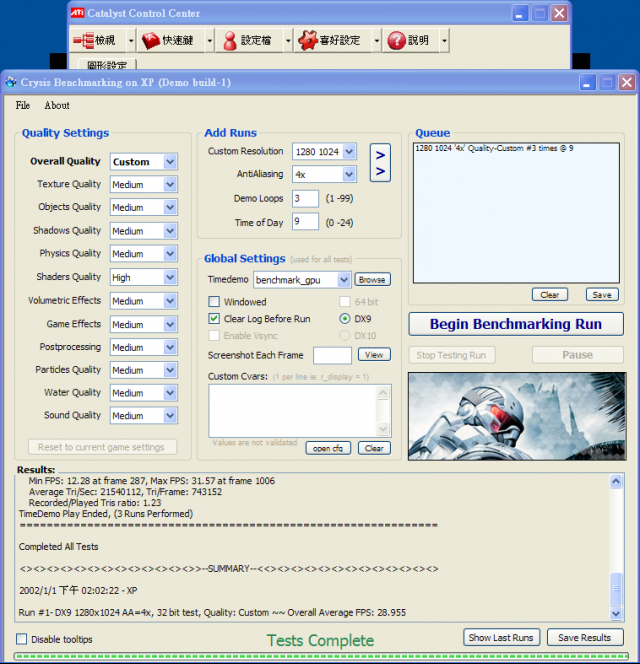Select the queued 1280 1024 4x run entry
The height and width of the screenshot is (664, 640).
(x=494, y=148)
